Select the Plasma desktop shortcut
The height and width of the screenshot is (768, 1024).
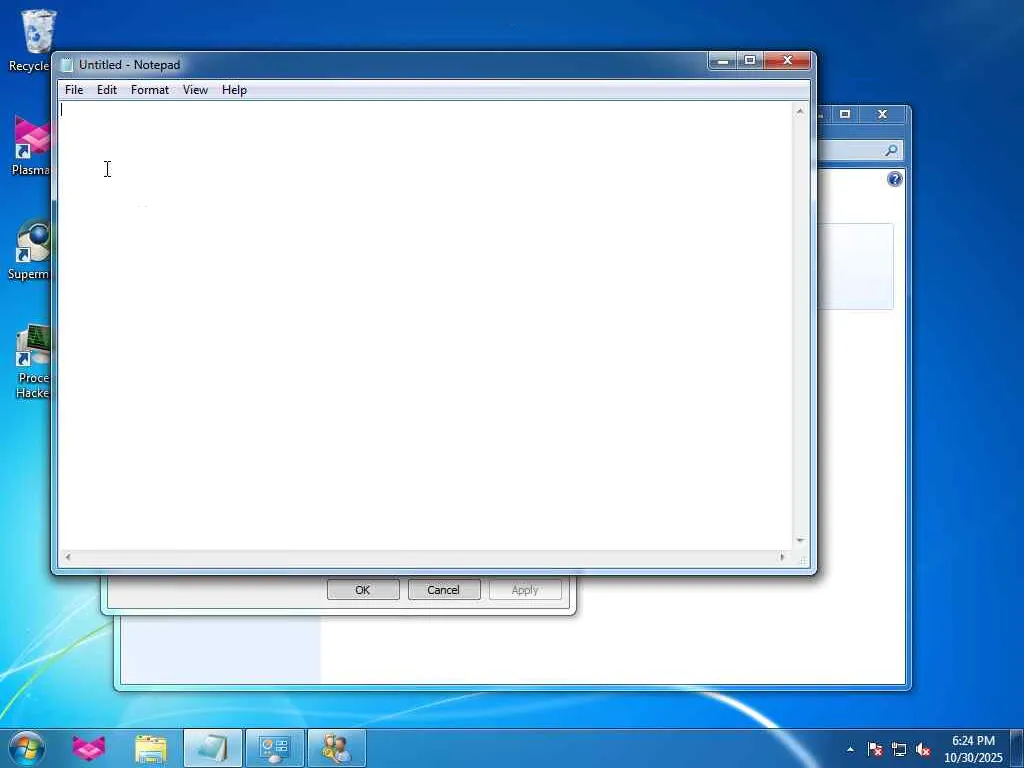(x=30, y=146)
